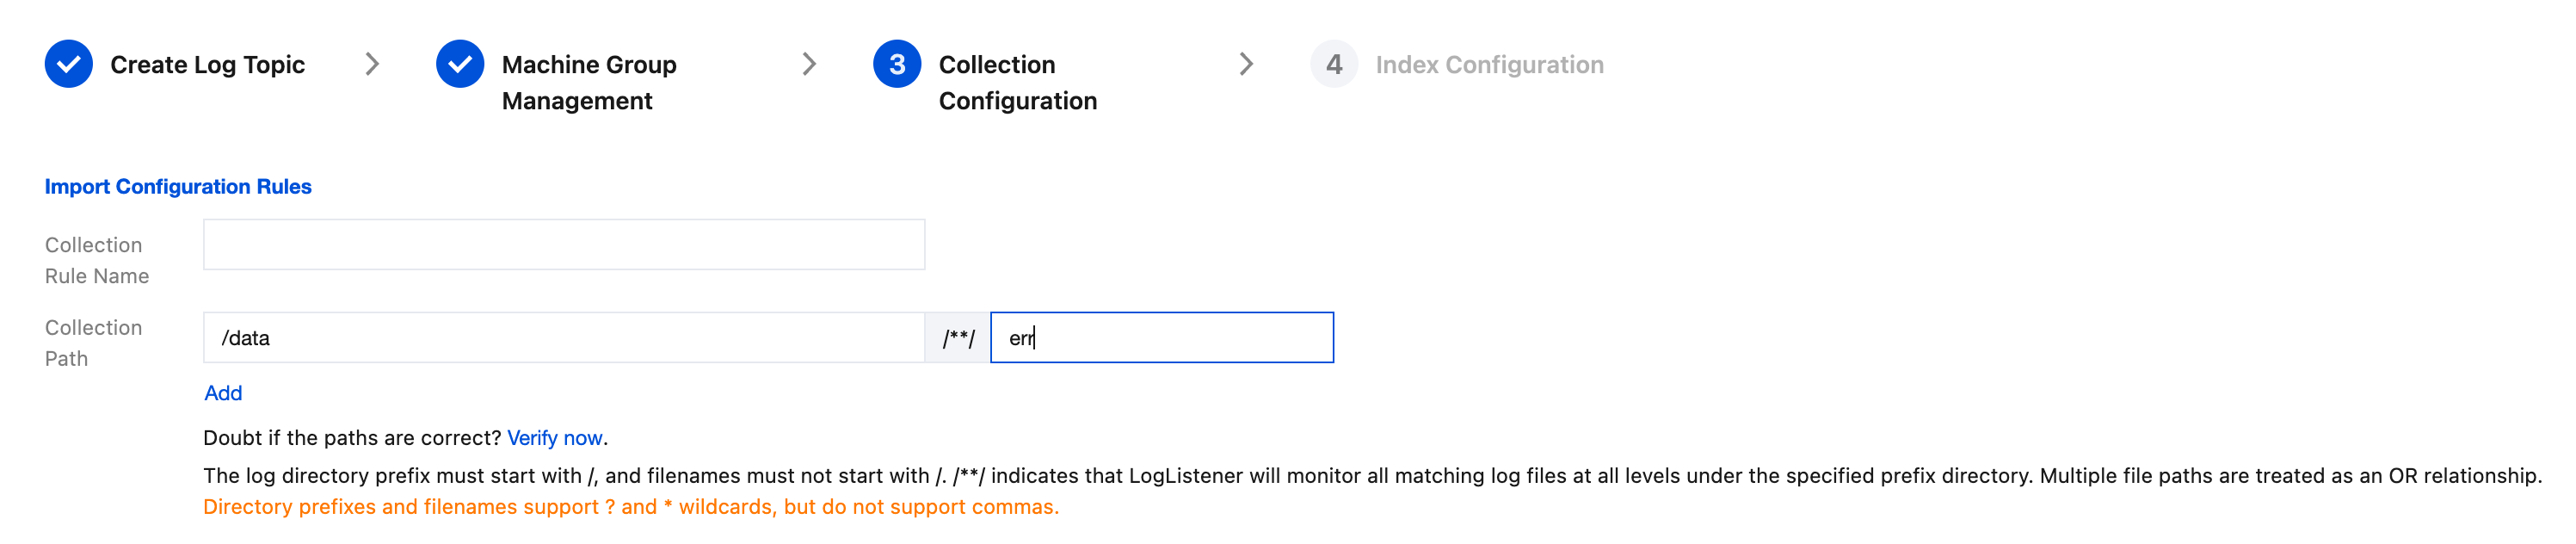2576x544 pixels.
Task: Click the orange wildcard support notice
Action: [631, 506]
